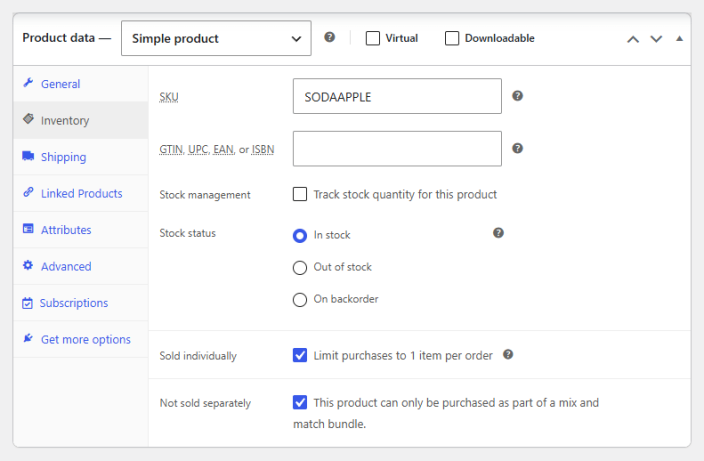Go to the Attributes tab
This screenshot has height=461, width=704.
(81, 230)
